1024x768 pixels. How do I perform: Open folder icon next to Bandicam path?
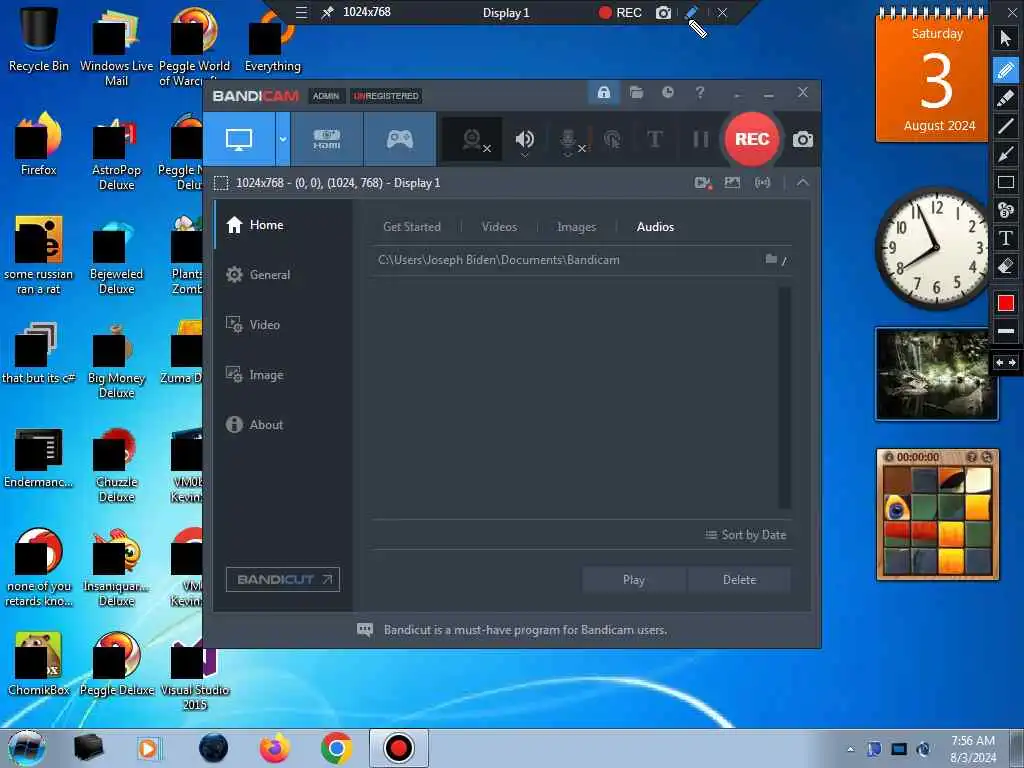click(771, 259)
